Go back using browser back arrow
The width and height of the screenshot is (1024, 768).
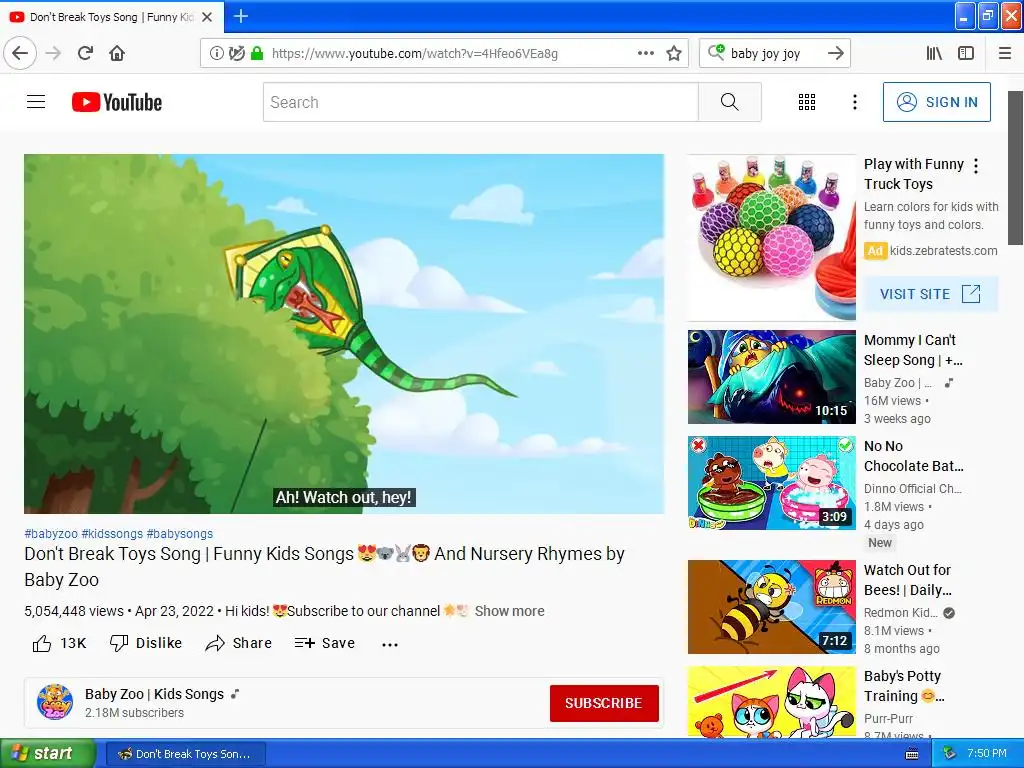pos(20,53)
